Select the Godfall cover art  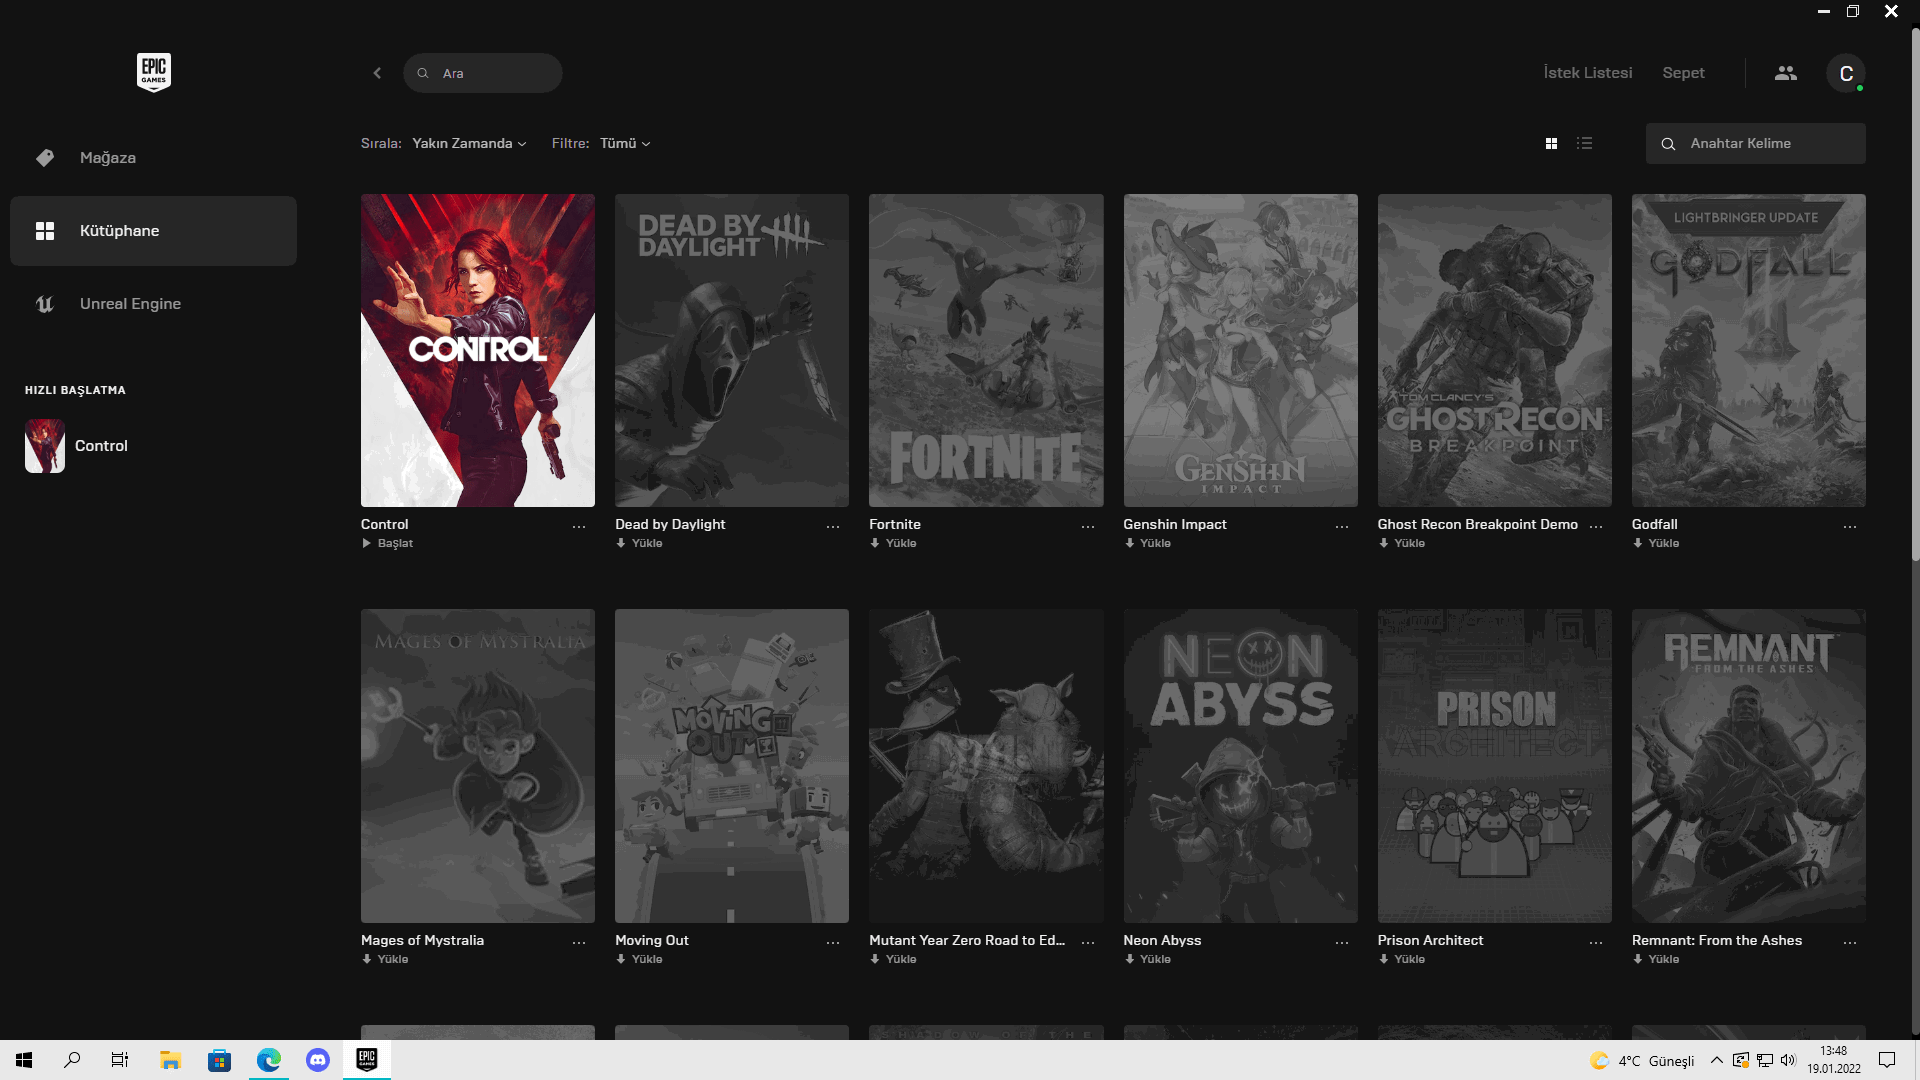pyautogui.click(x=1749, y=351)
